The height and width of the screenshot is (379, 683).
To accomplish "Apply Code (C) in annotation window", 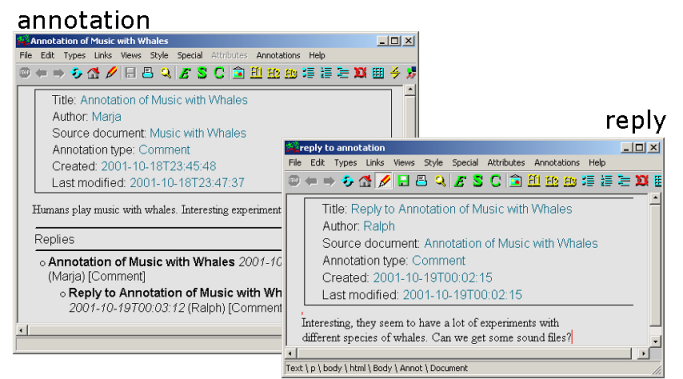I will click(x=219, y=73).
